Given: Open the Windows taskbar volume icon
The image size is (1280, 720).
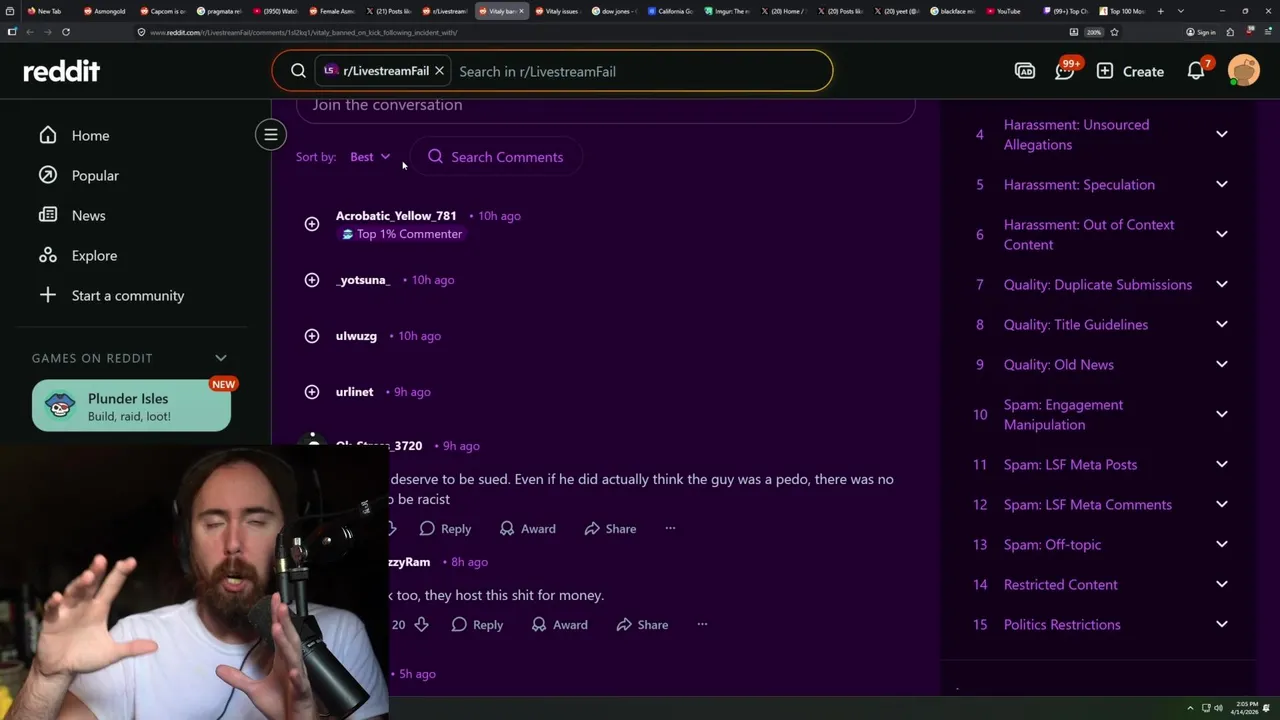Looking at the screenshot, I should point(1218,708).
